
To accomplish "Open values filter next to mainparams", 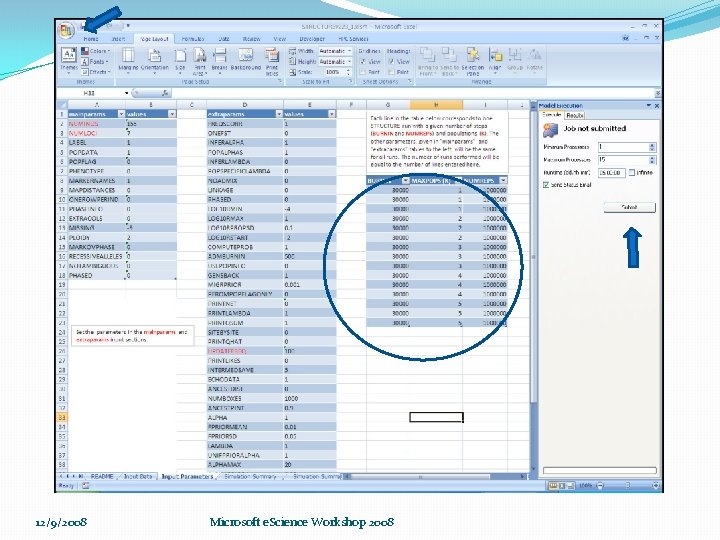I will (172, 114).
